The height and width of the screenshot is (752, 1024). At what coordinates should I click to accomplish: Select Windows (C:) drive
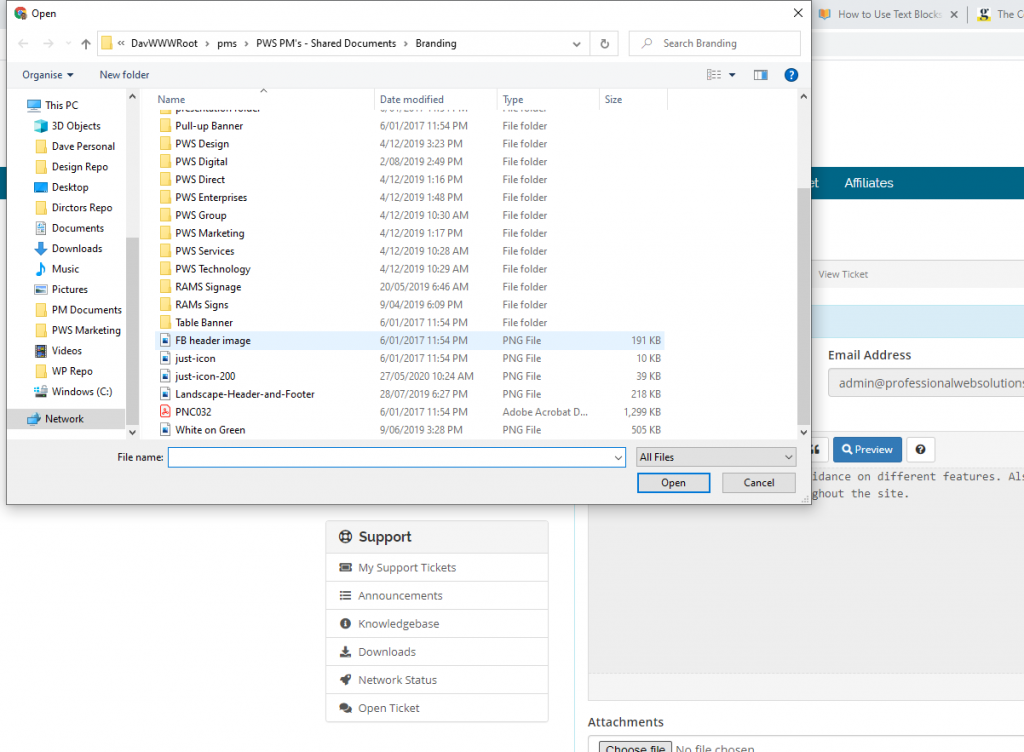82,392
